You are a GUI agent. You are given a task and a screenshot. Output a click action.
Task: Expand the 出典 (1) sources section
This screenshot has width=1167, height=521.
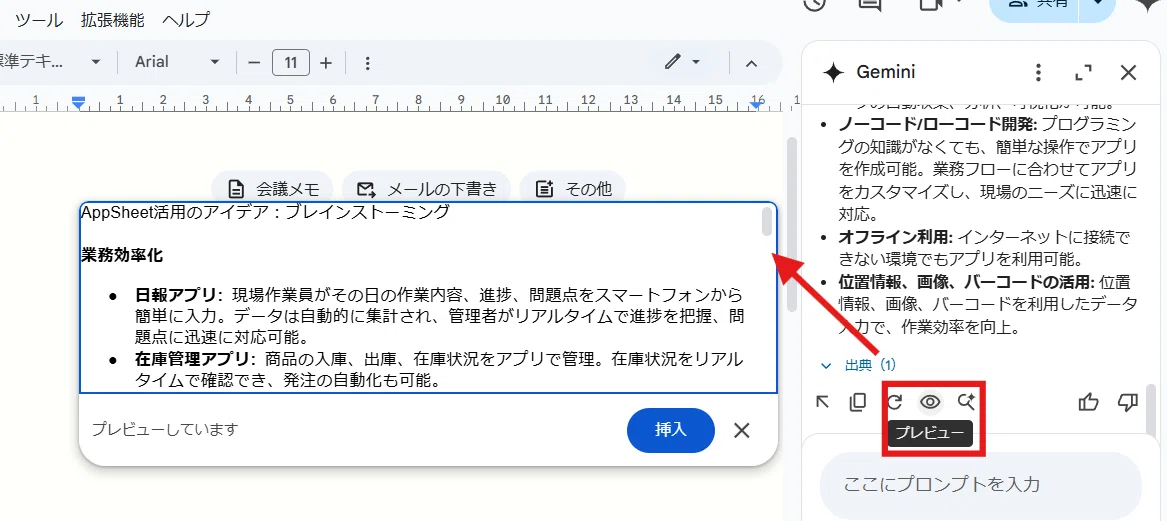coord(858,365)
